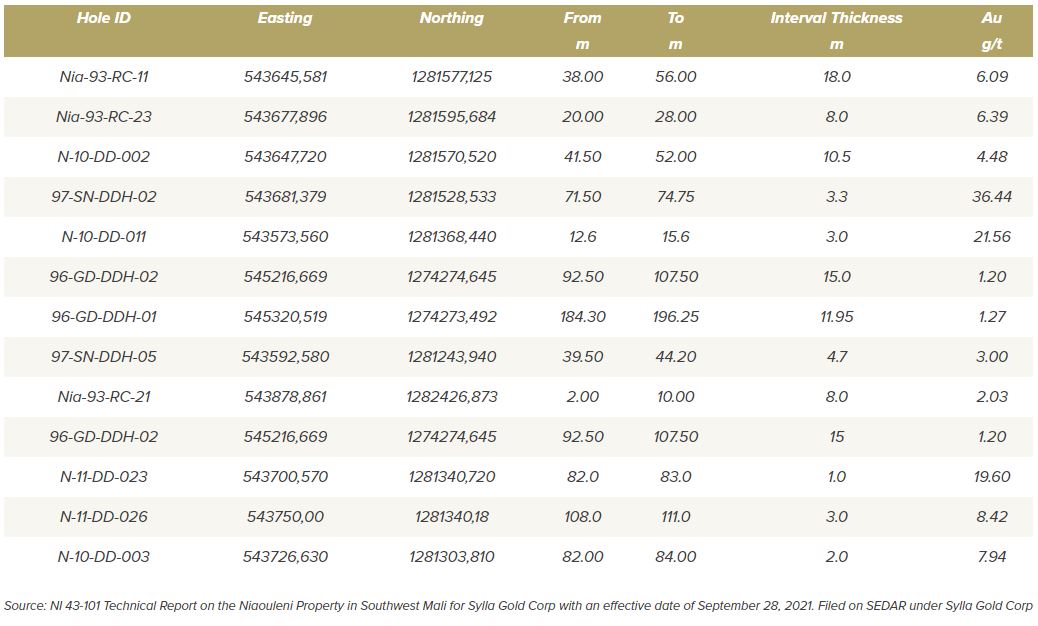Select the 21.56 Au grade cell
Image resolution: width=1038 pixels, height=626 pixels.
click(x=991, y=237)
